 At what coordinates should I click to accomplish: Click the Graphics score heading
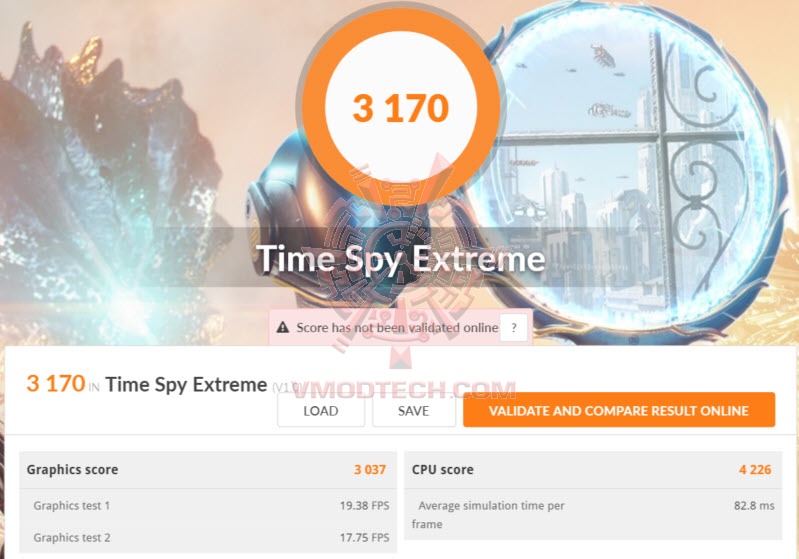[x=72, y=469]
